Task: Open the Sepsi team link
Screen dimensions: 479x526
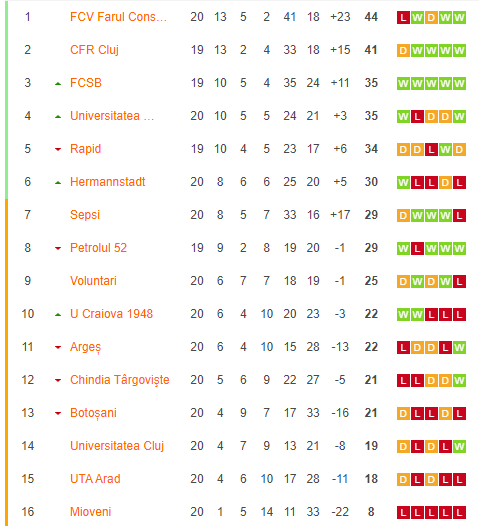Action: coord(85,215)
